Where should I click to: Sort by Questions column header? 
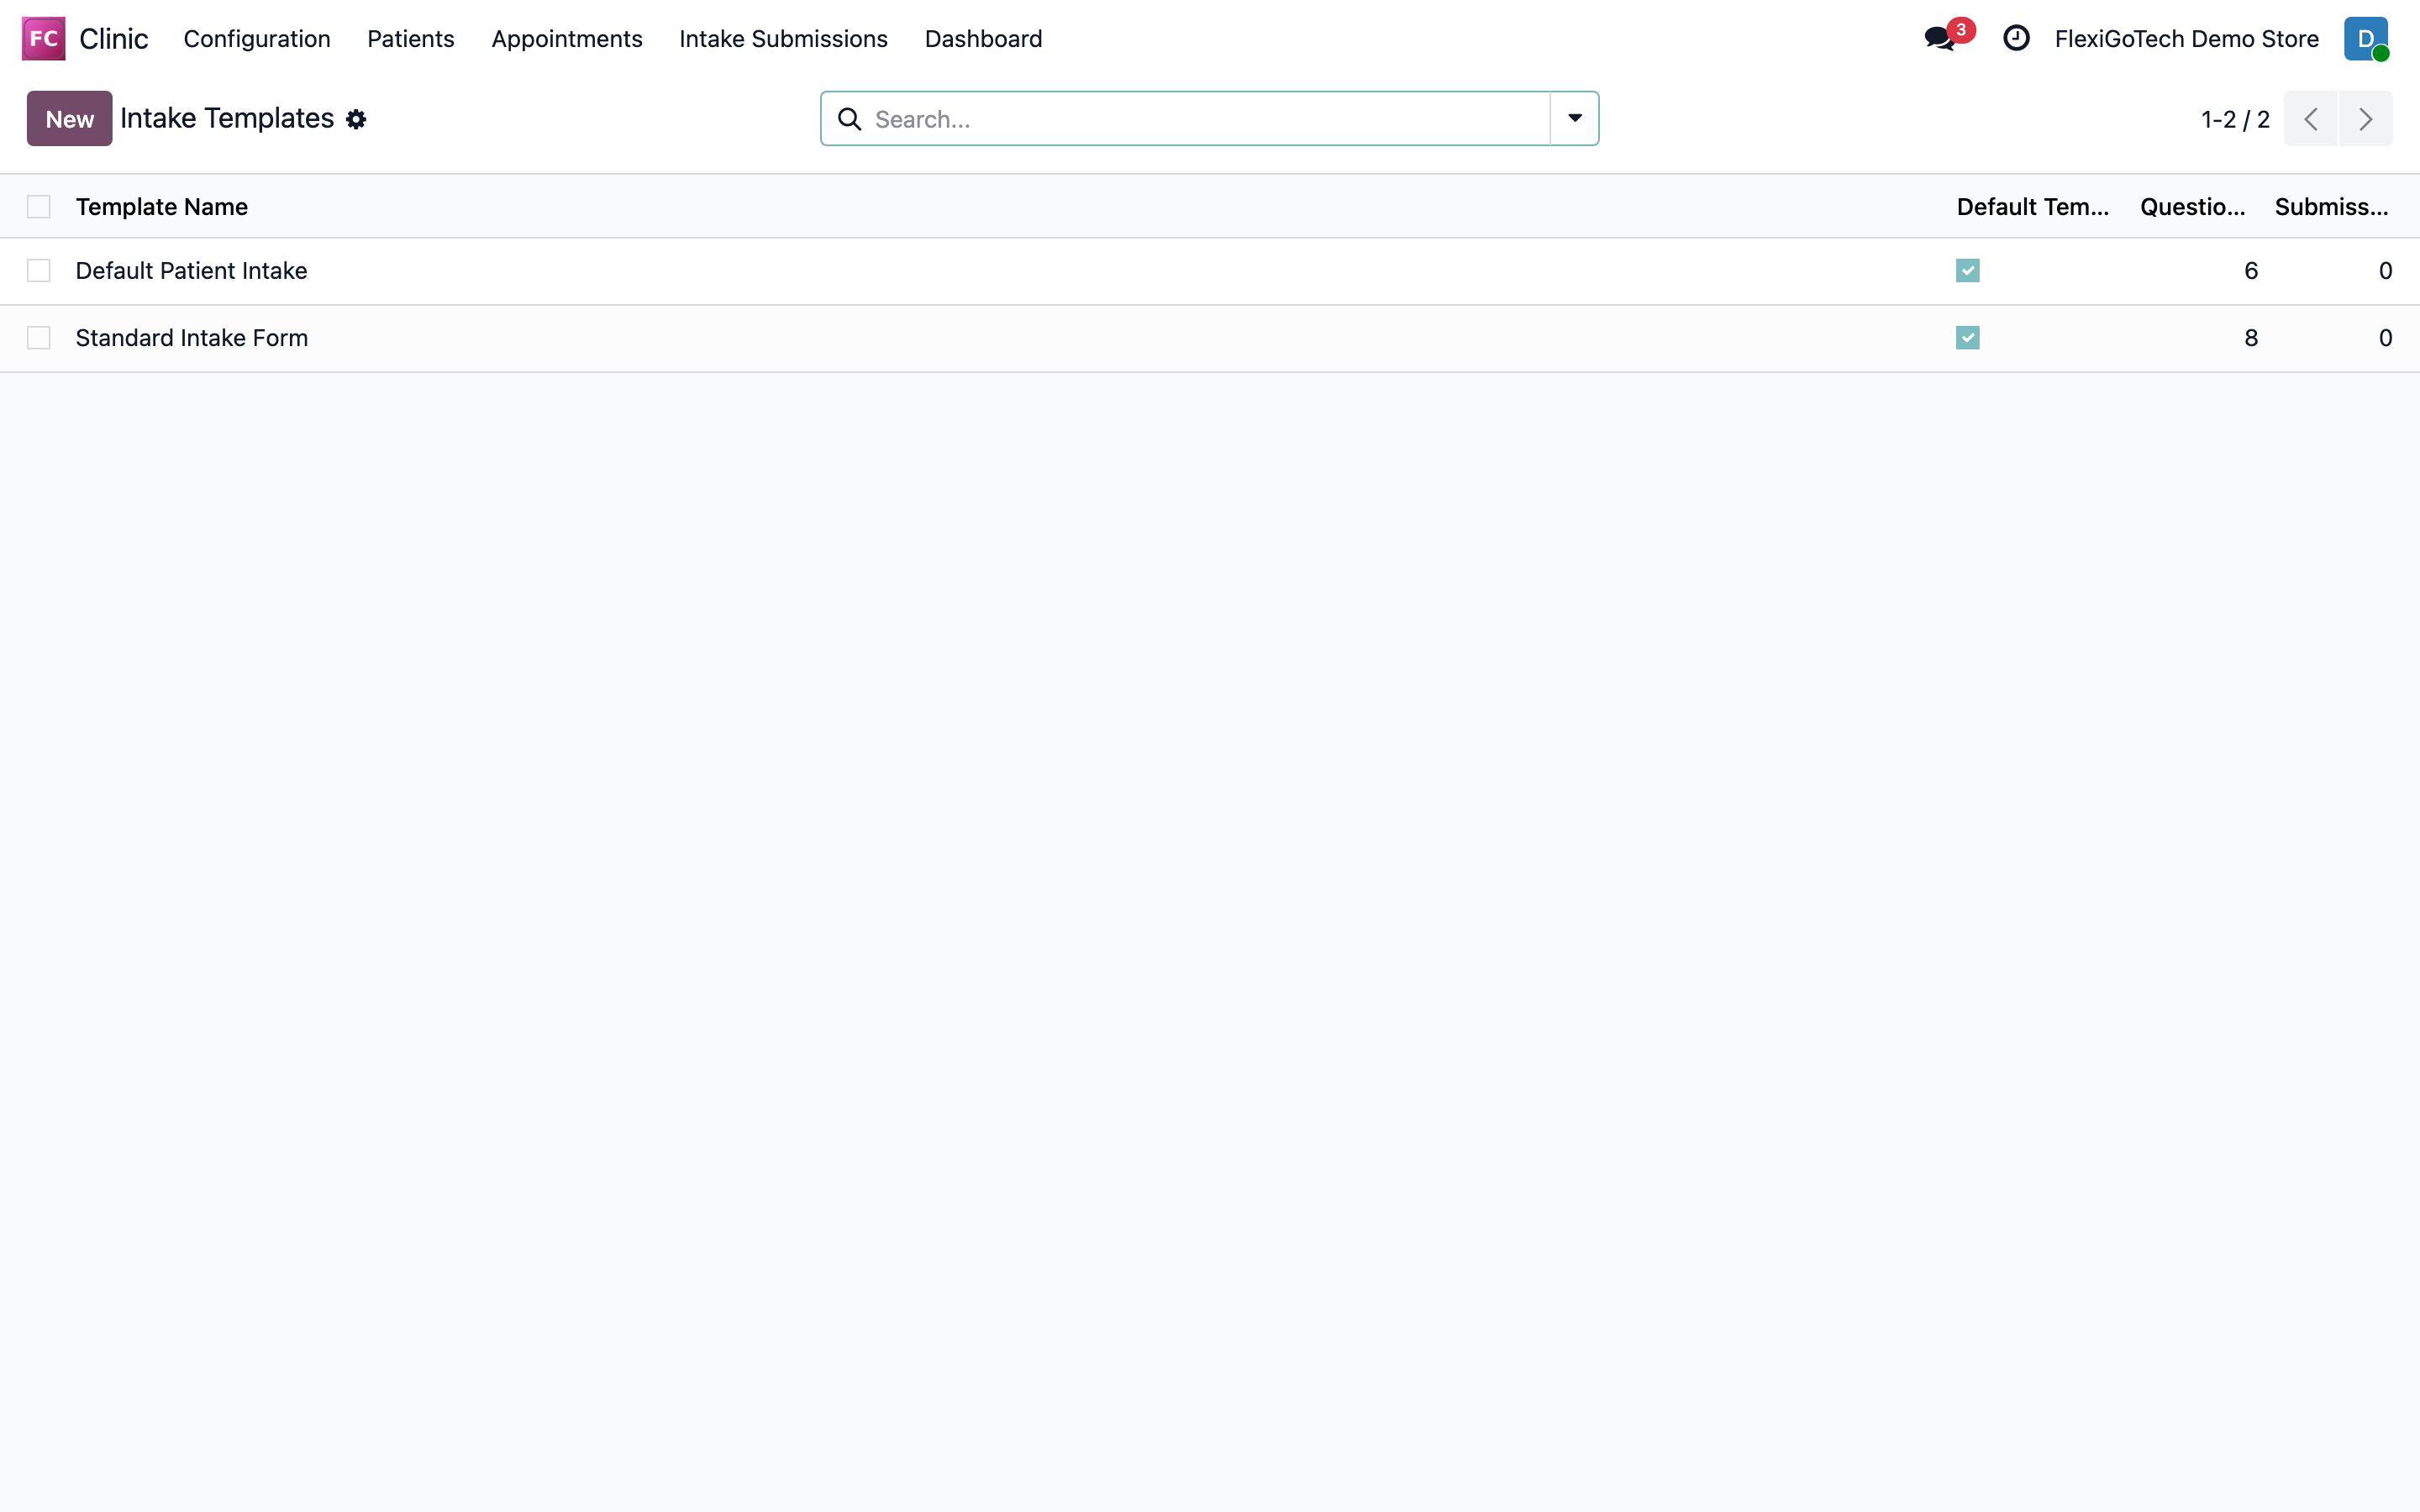2192,207
